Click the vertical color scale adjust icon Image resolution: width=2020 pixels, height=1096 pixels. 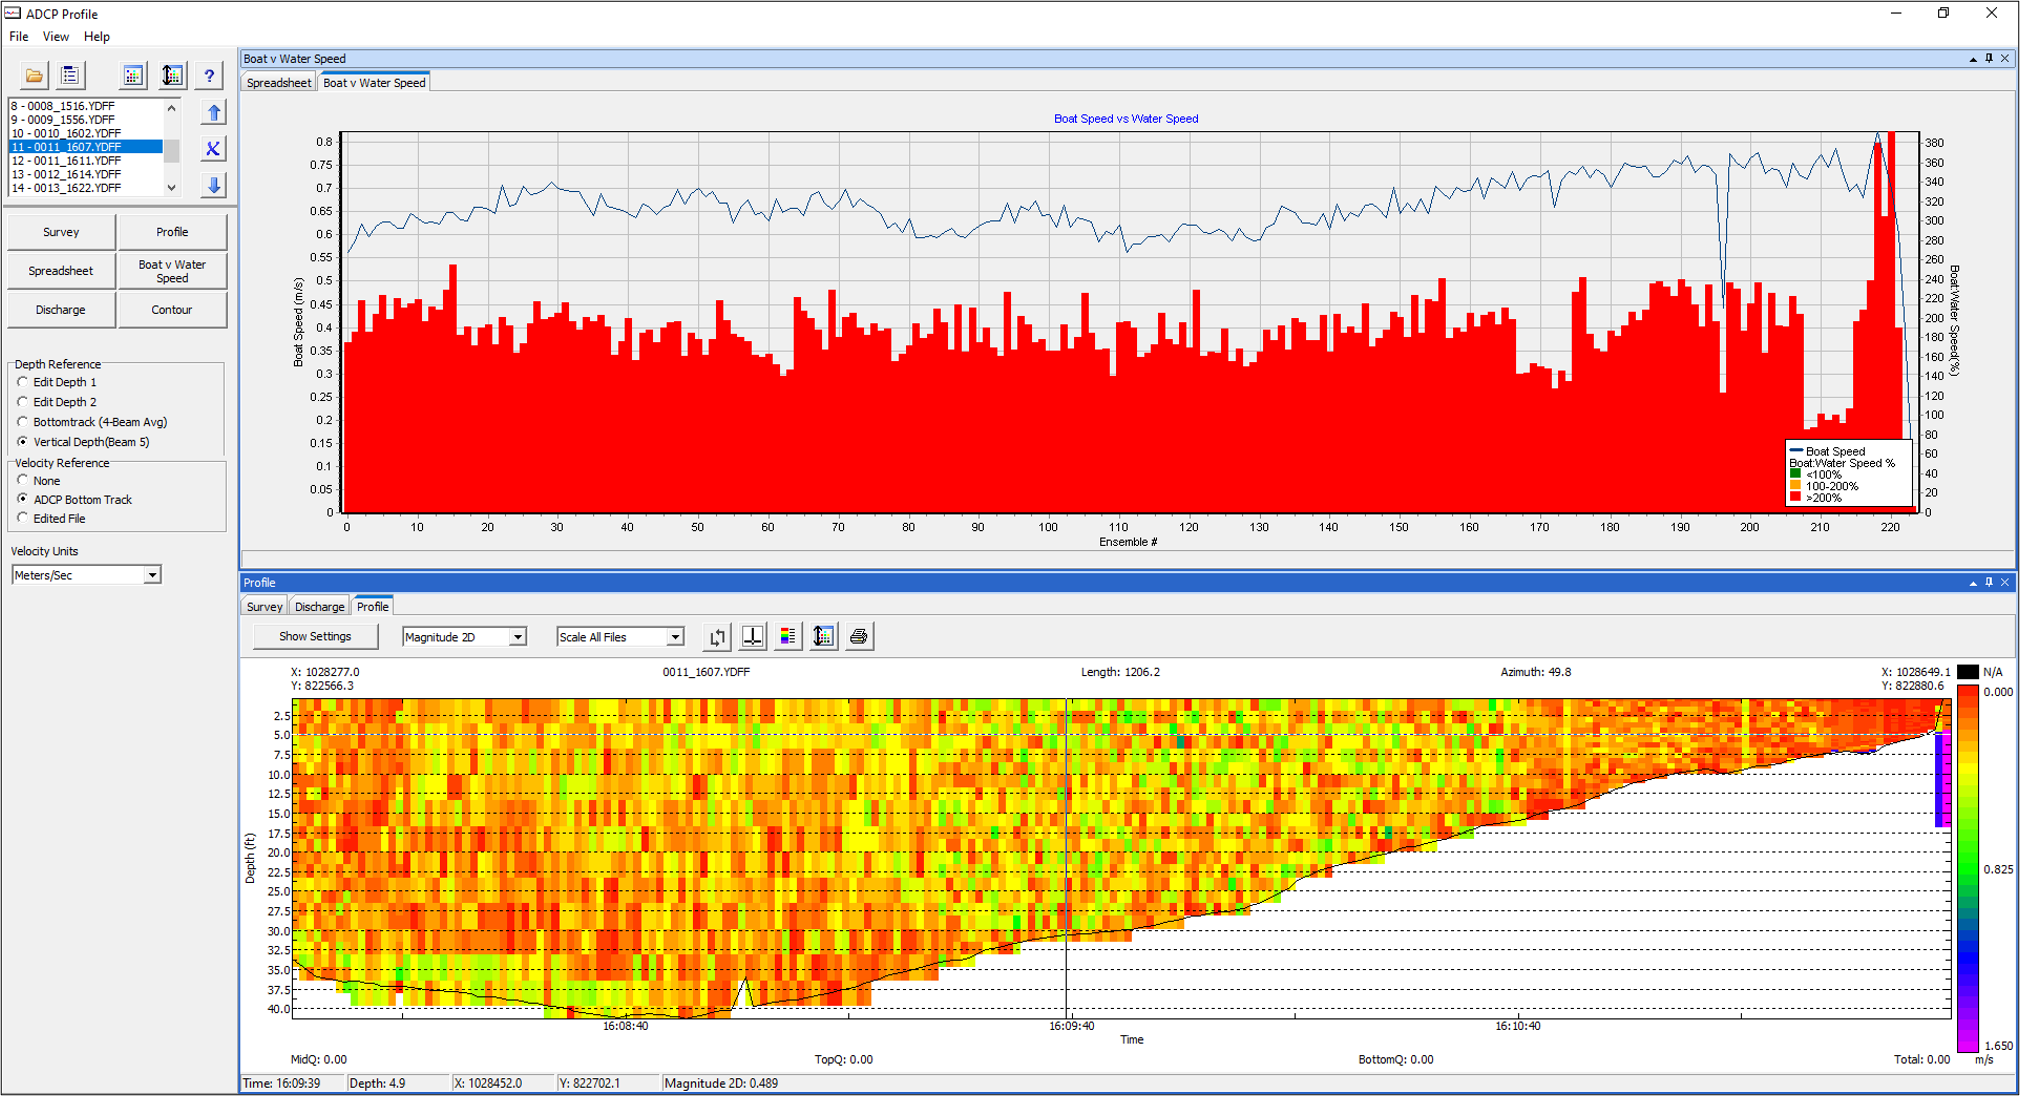(171, 75)
